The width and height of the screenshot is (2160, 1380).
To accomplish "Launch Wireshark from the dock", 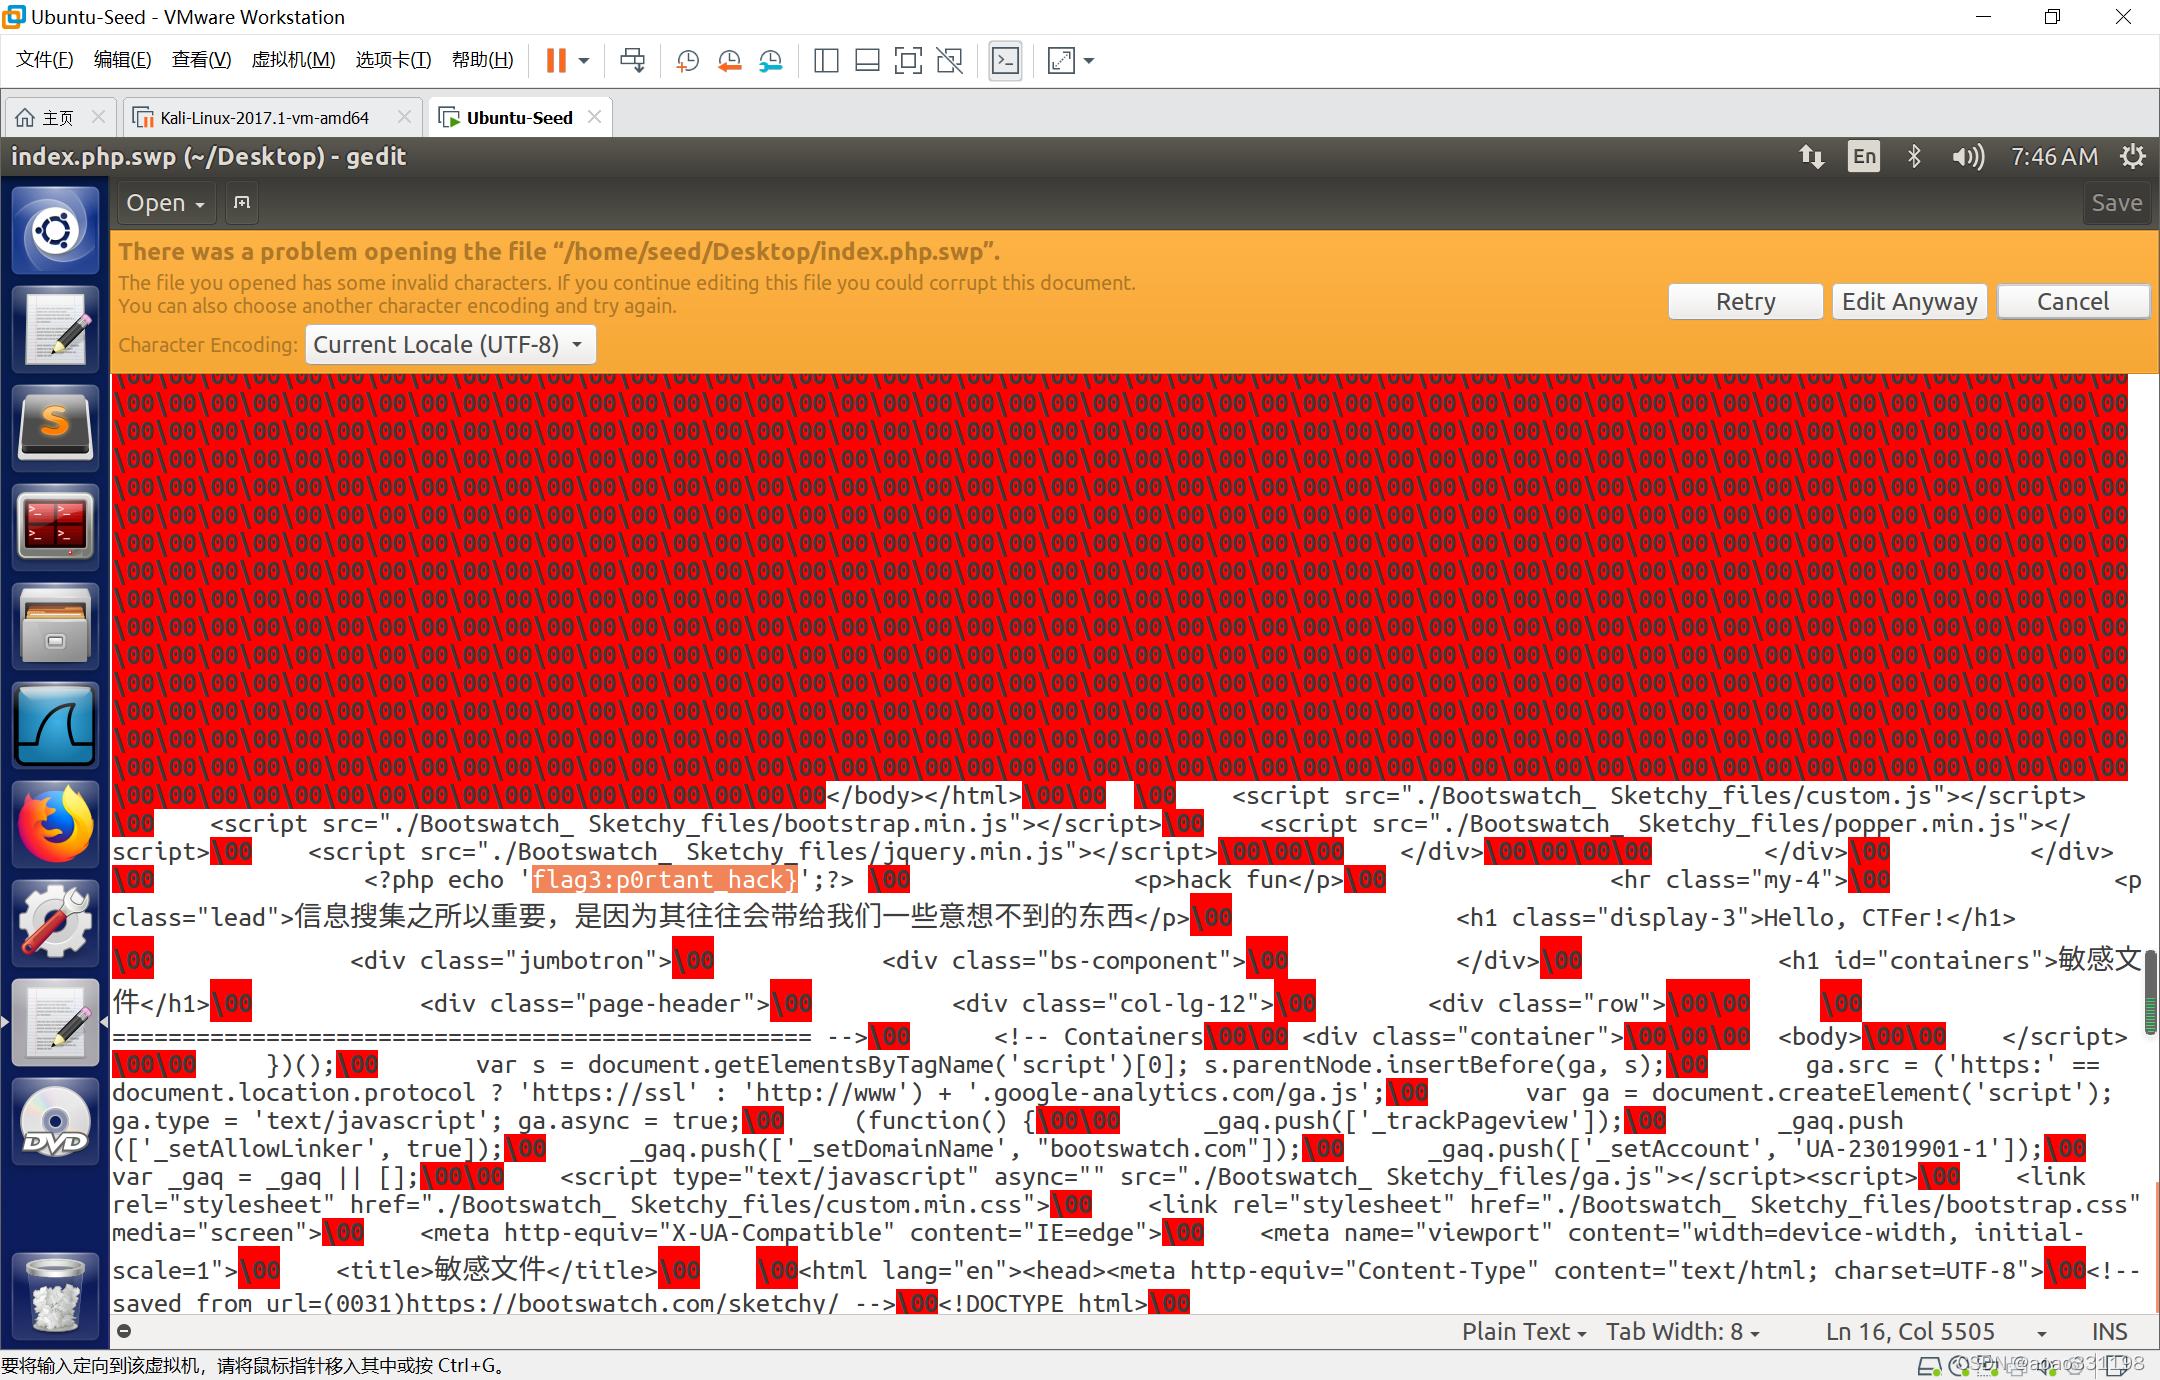I will pyautogui.click(x=55, y=724).
